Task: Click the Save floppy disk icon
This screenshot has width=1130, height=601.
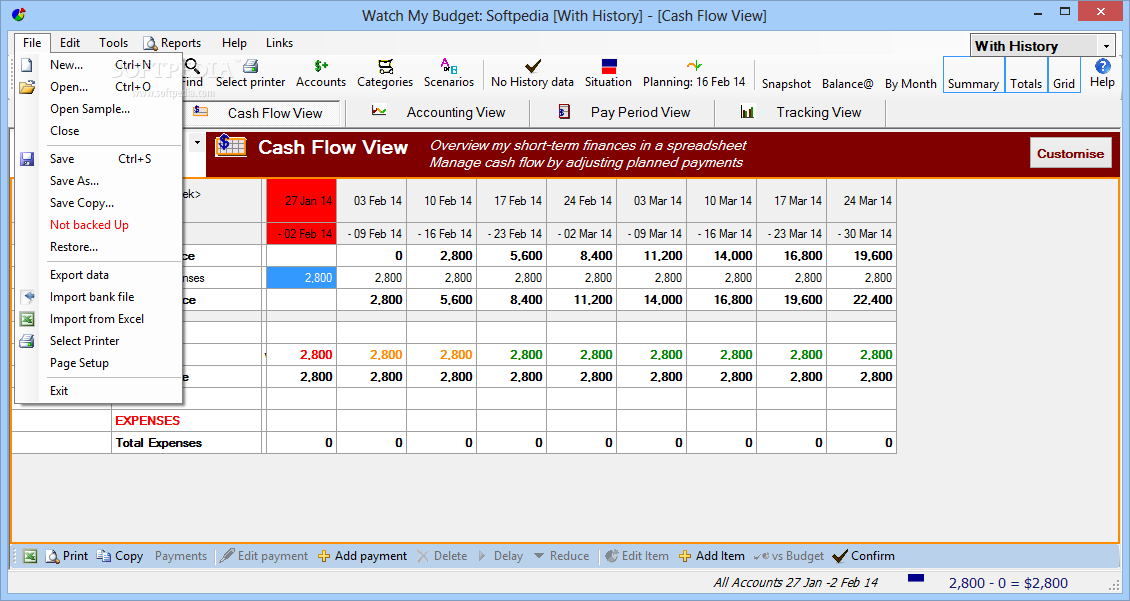Action: point(27,159)
